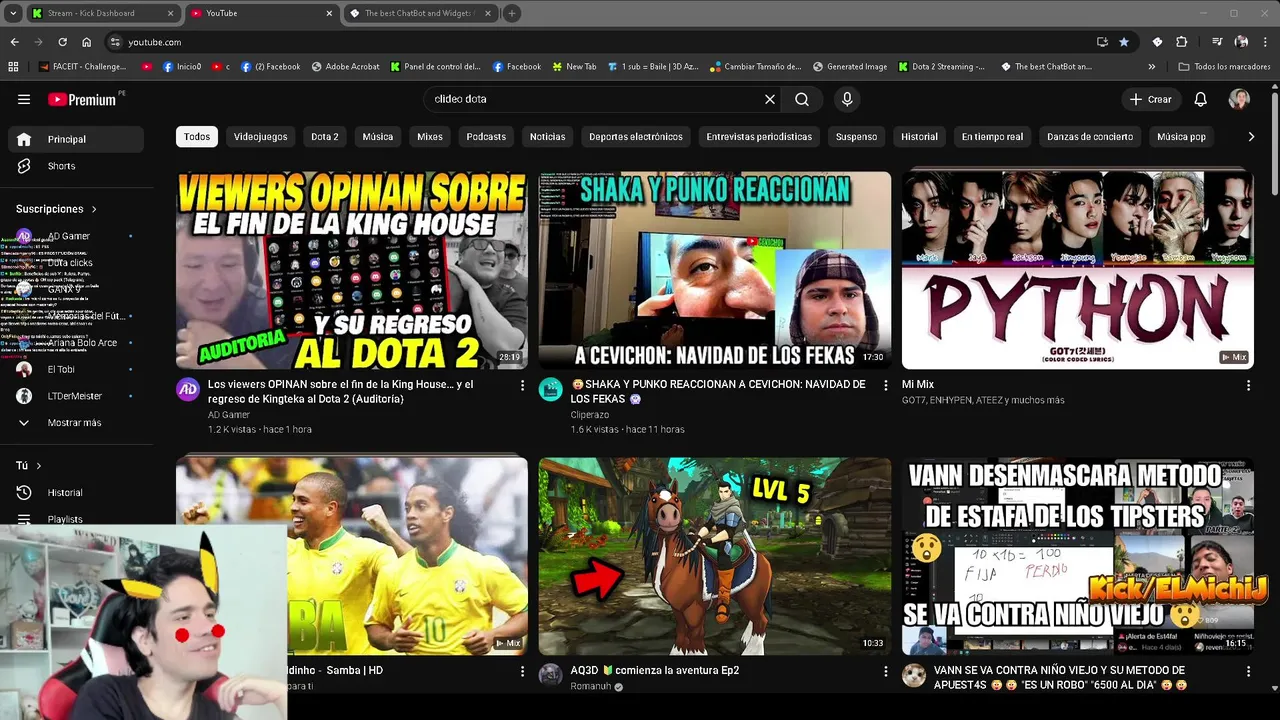This screenshot has width=1280, height=720.
Task: Click the Crear button
Action: click(1151, 99)
